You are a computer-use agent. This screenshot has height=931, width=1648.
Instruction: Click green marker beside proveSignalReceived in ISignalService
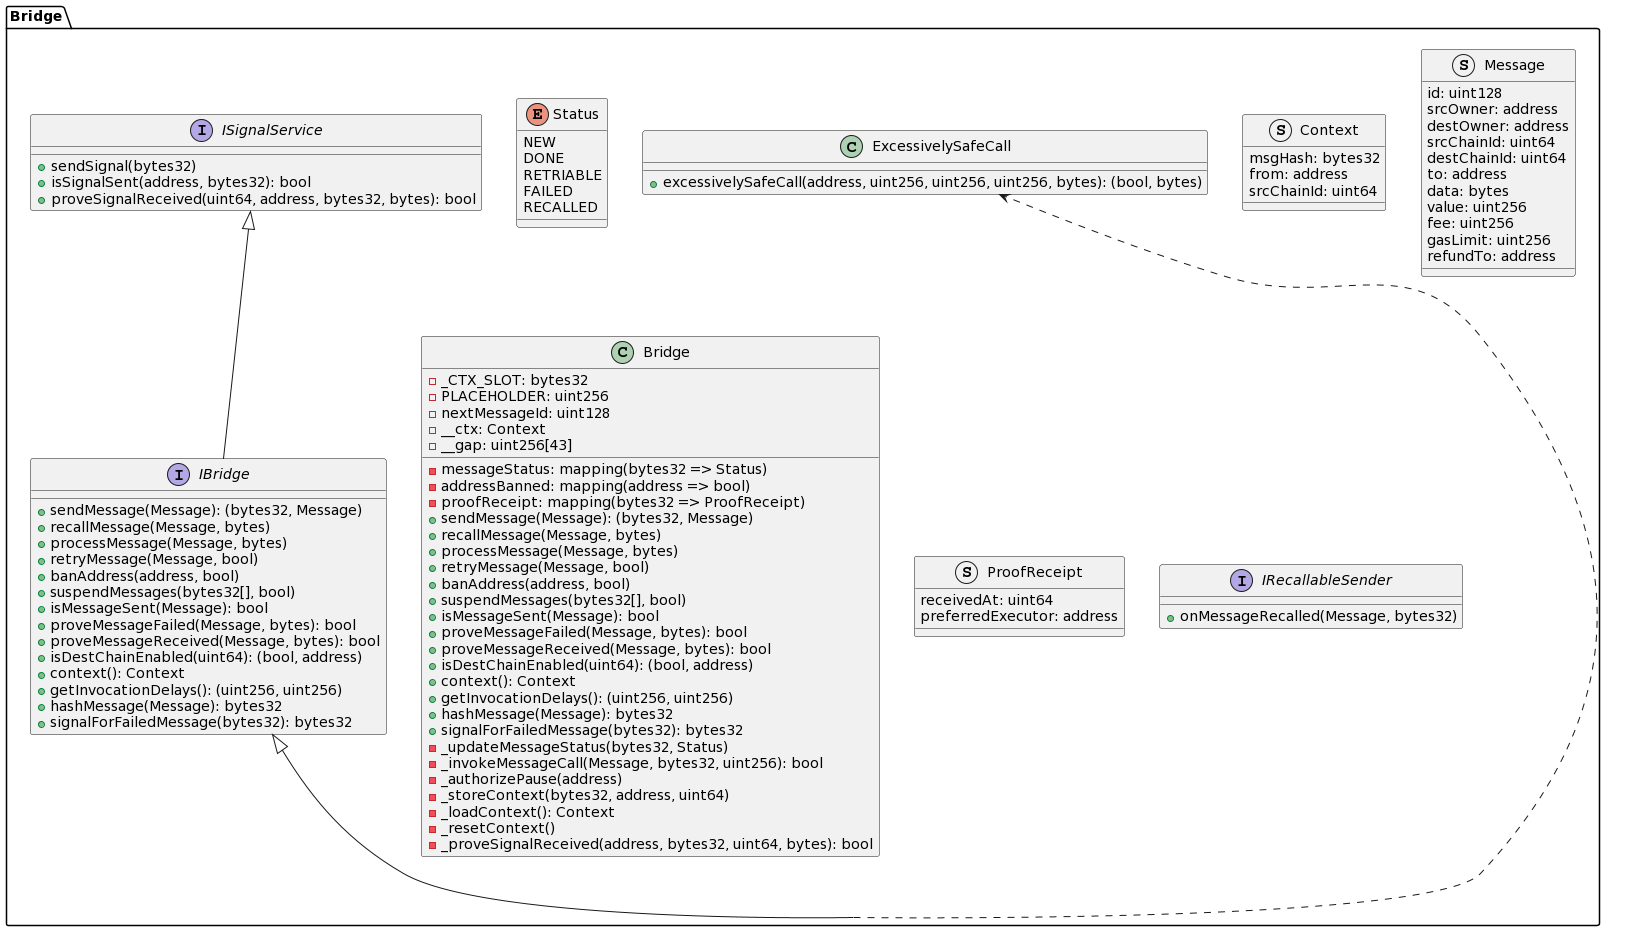pos(42,199)
